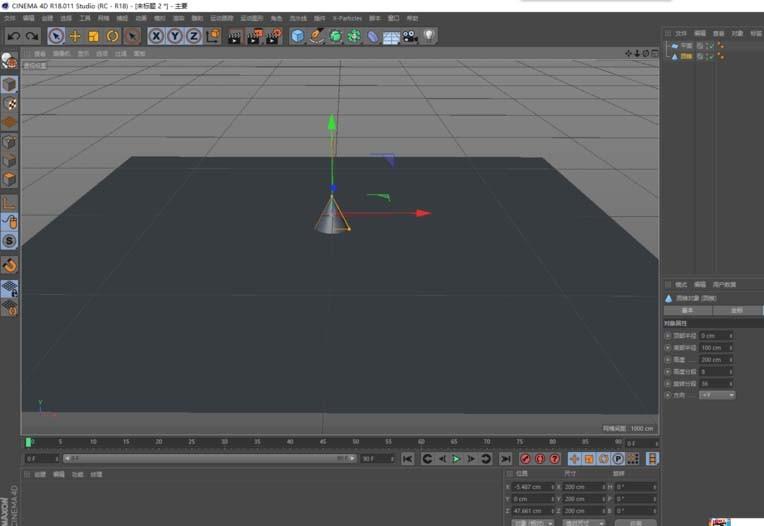The width and height of the screenshot is (764, 526).
Task: Select the Rotate tool in the toolbar
Action: point(112,36)
